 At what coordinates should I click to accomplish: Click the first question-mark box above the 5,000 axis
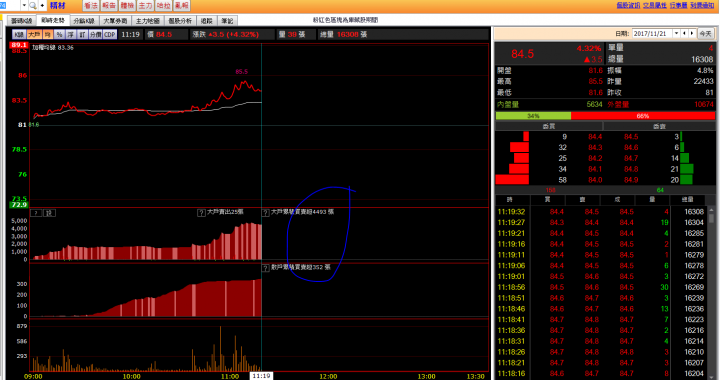point(36,213)
